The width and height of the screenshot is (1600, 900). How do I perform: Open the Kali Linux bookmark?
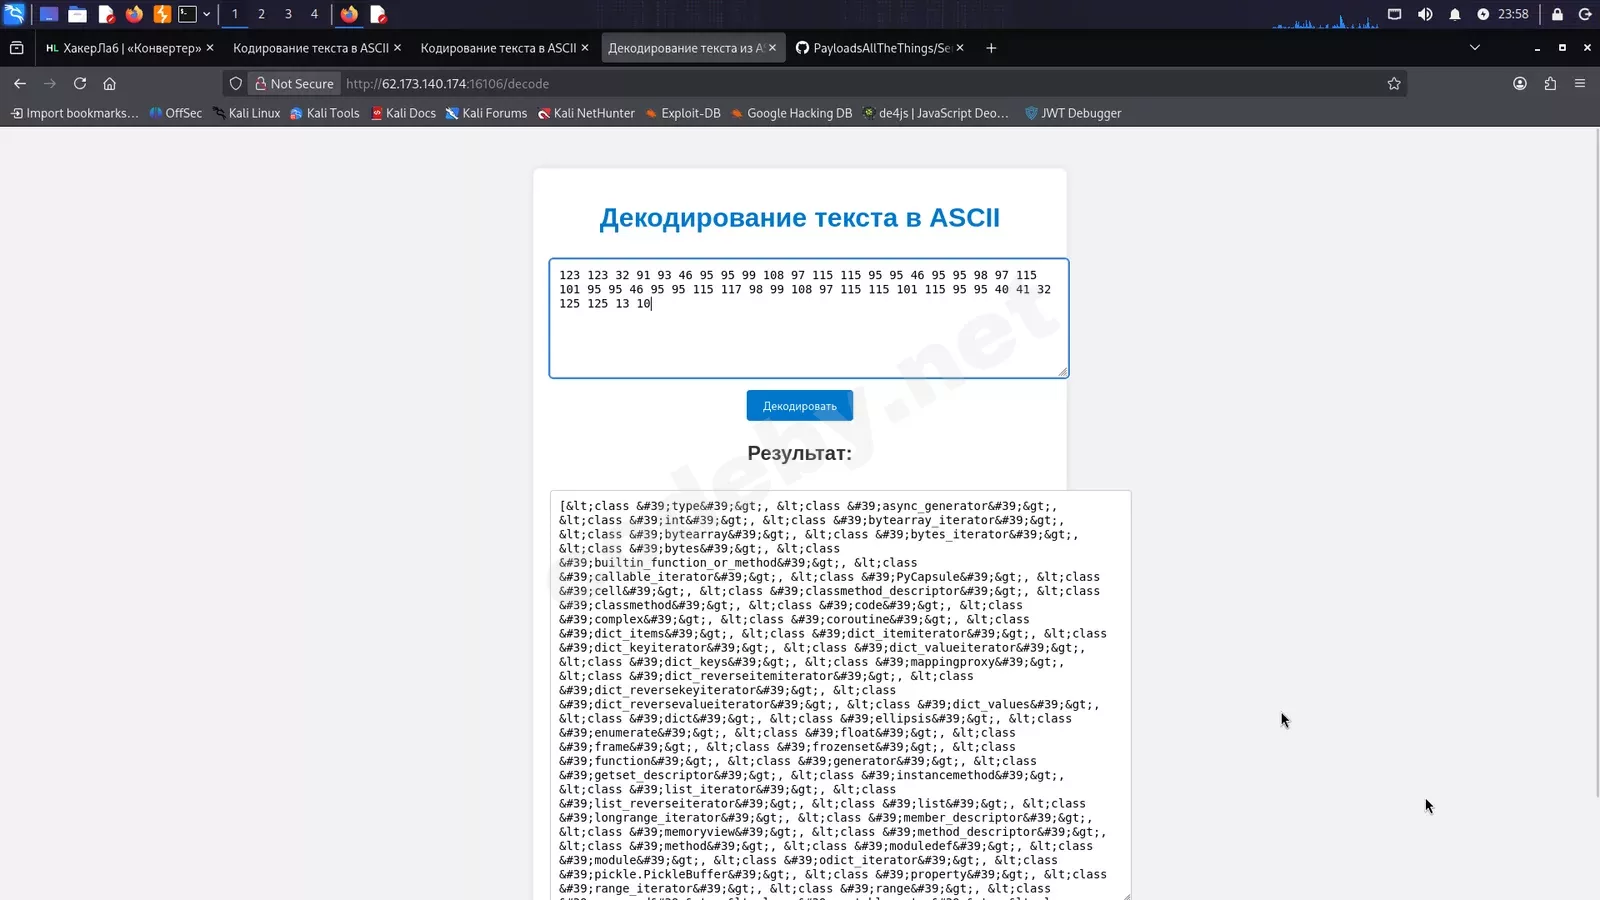[246, 113]
